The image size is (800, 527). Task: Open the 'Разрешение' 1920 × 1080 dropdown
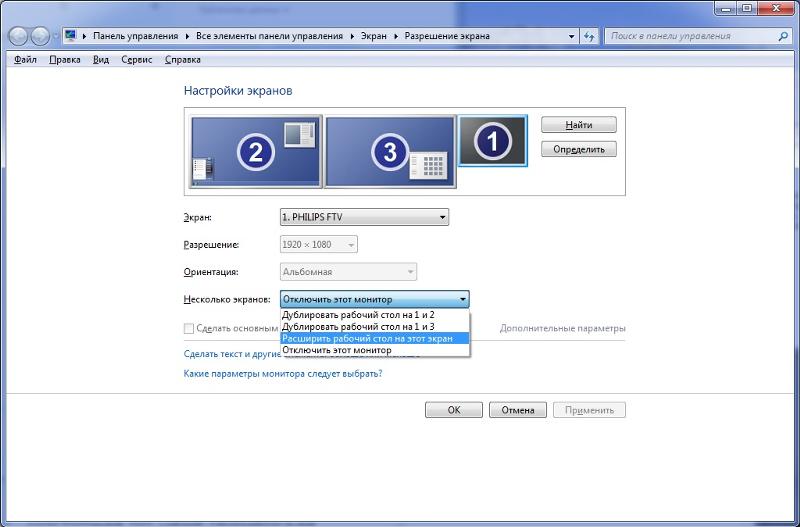[x=319, y=244]
